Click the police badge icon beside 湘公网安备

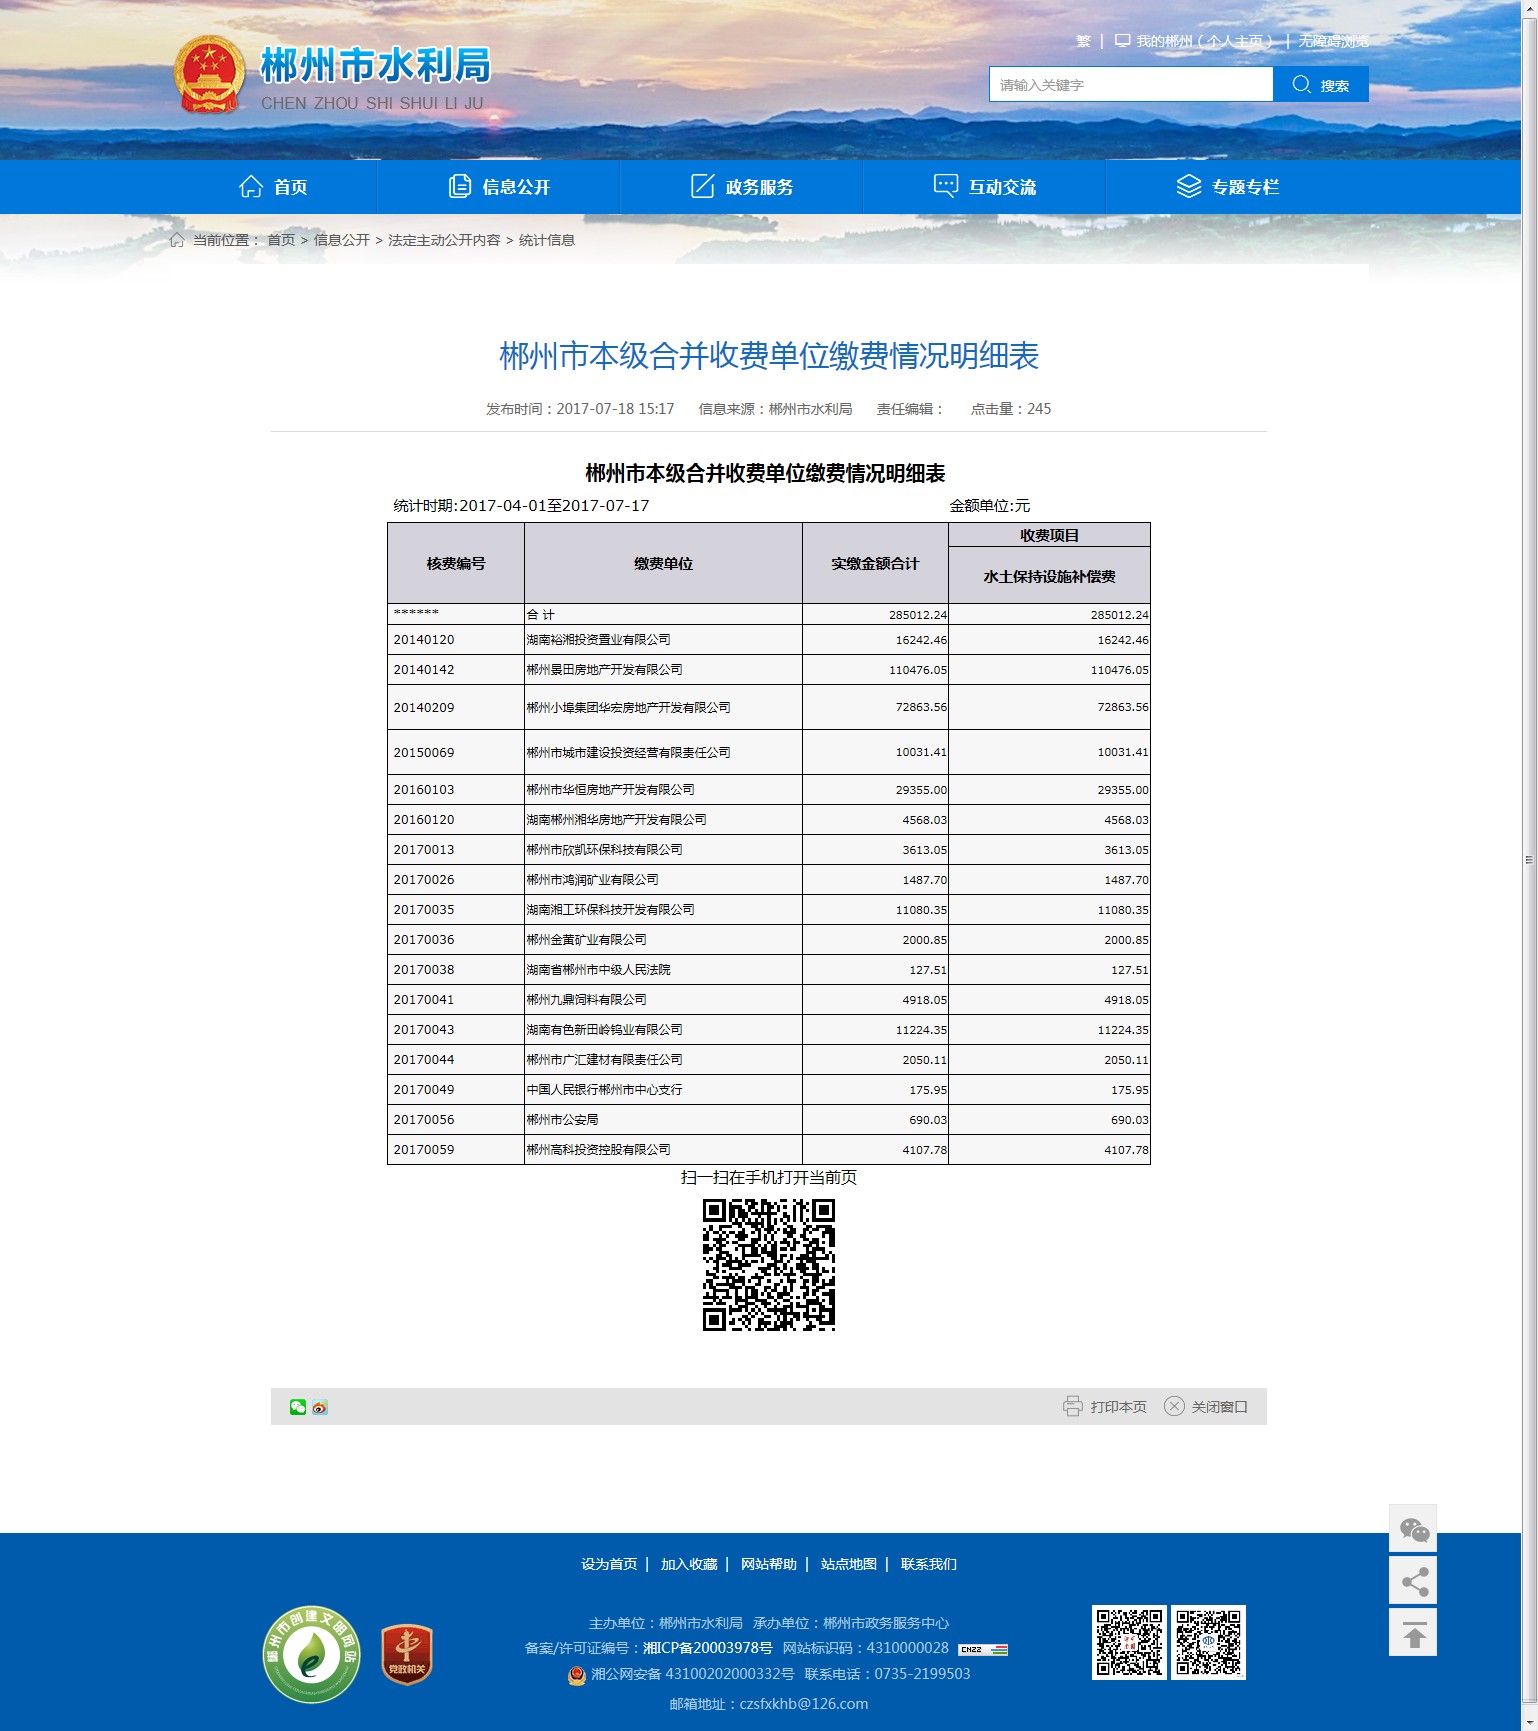click(577, 1674)
